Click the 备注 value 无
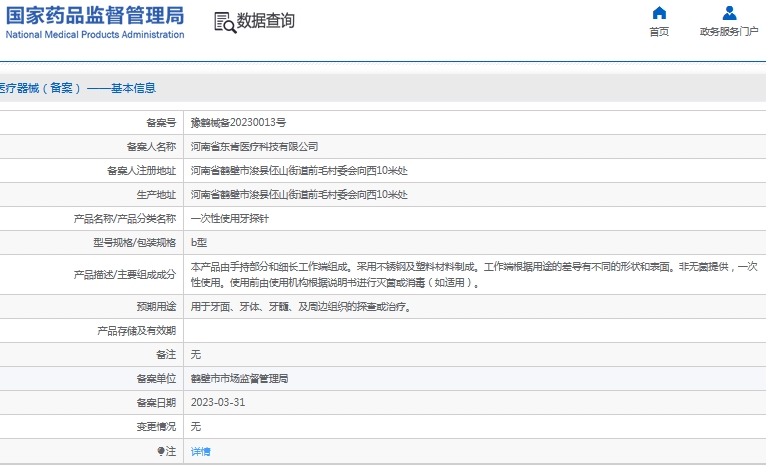The image size is (766, 470). (x=195, y=354)
